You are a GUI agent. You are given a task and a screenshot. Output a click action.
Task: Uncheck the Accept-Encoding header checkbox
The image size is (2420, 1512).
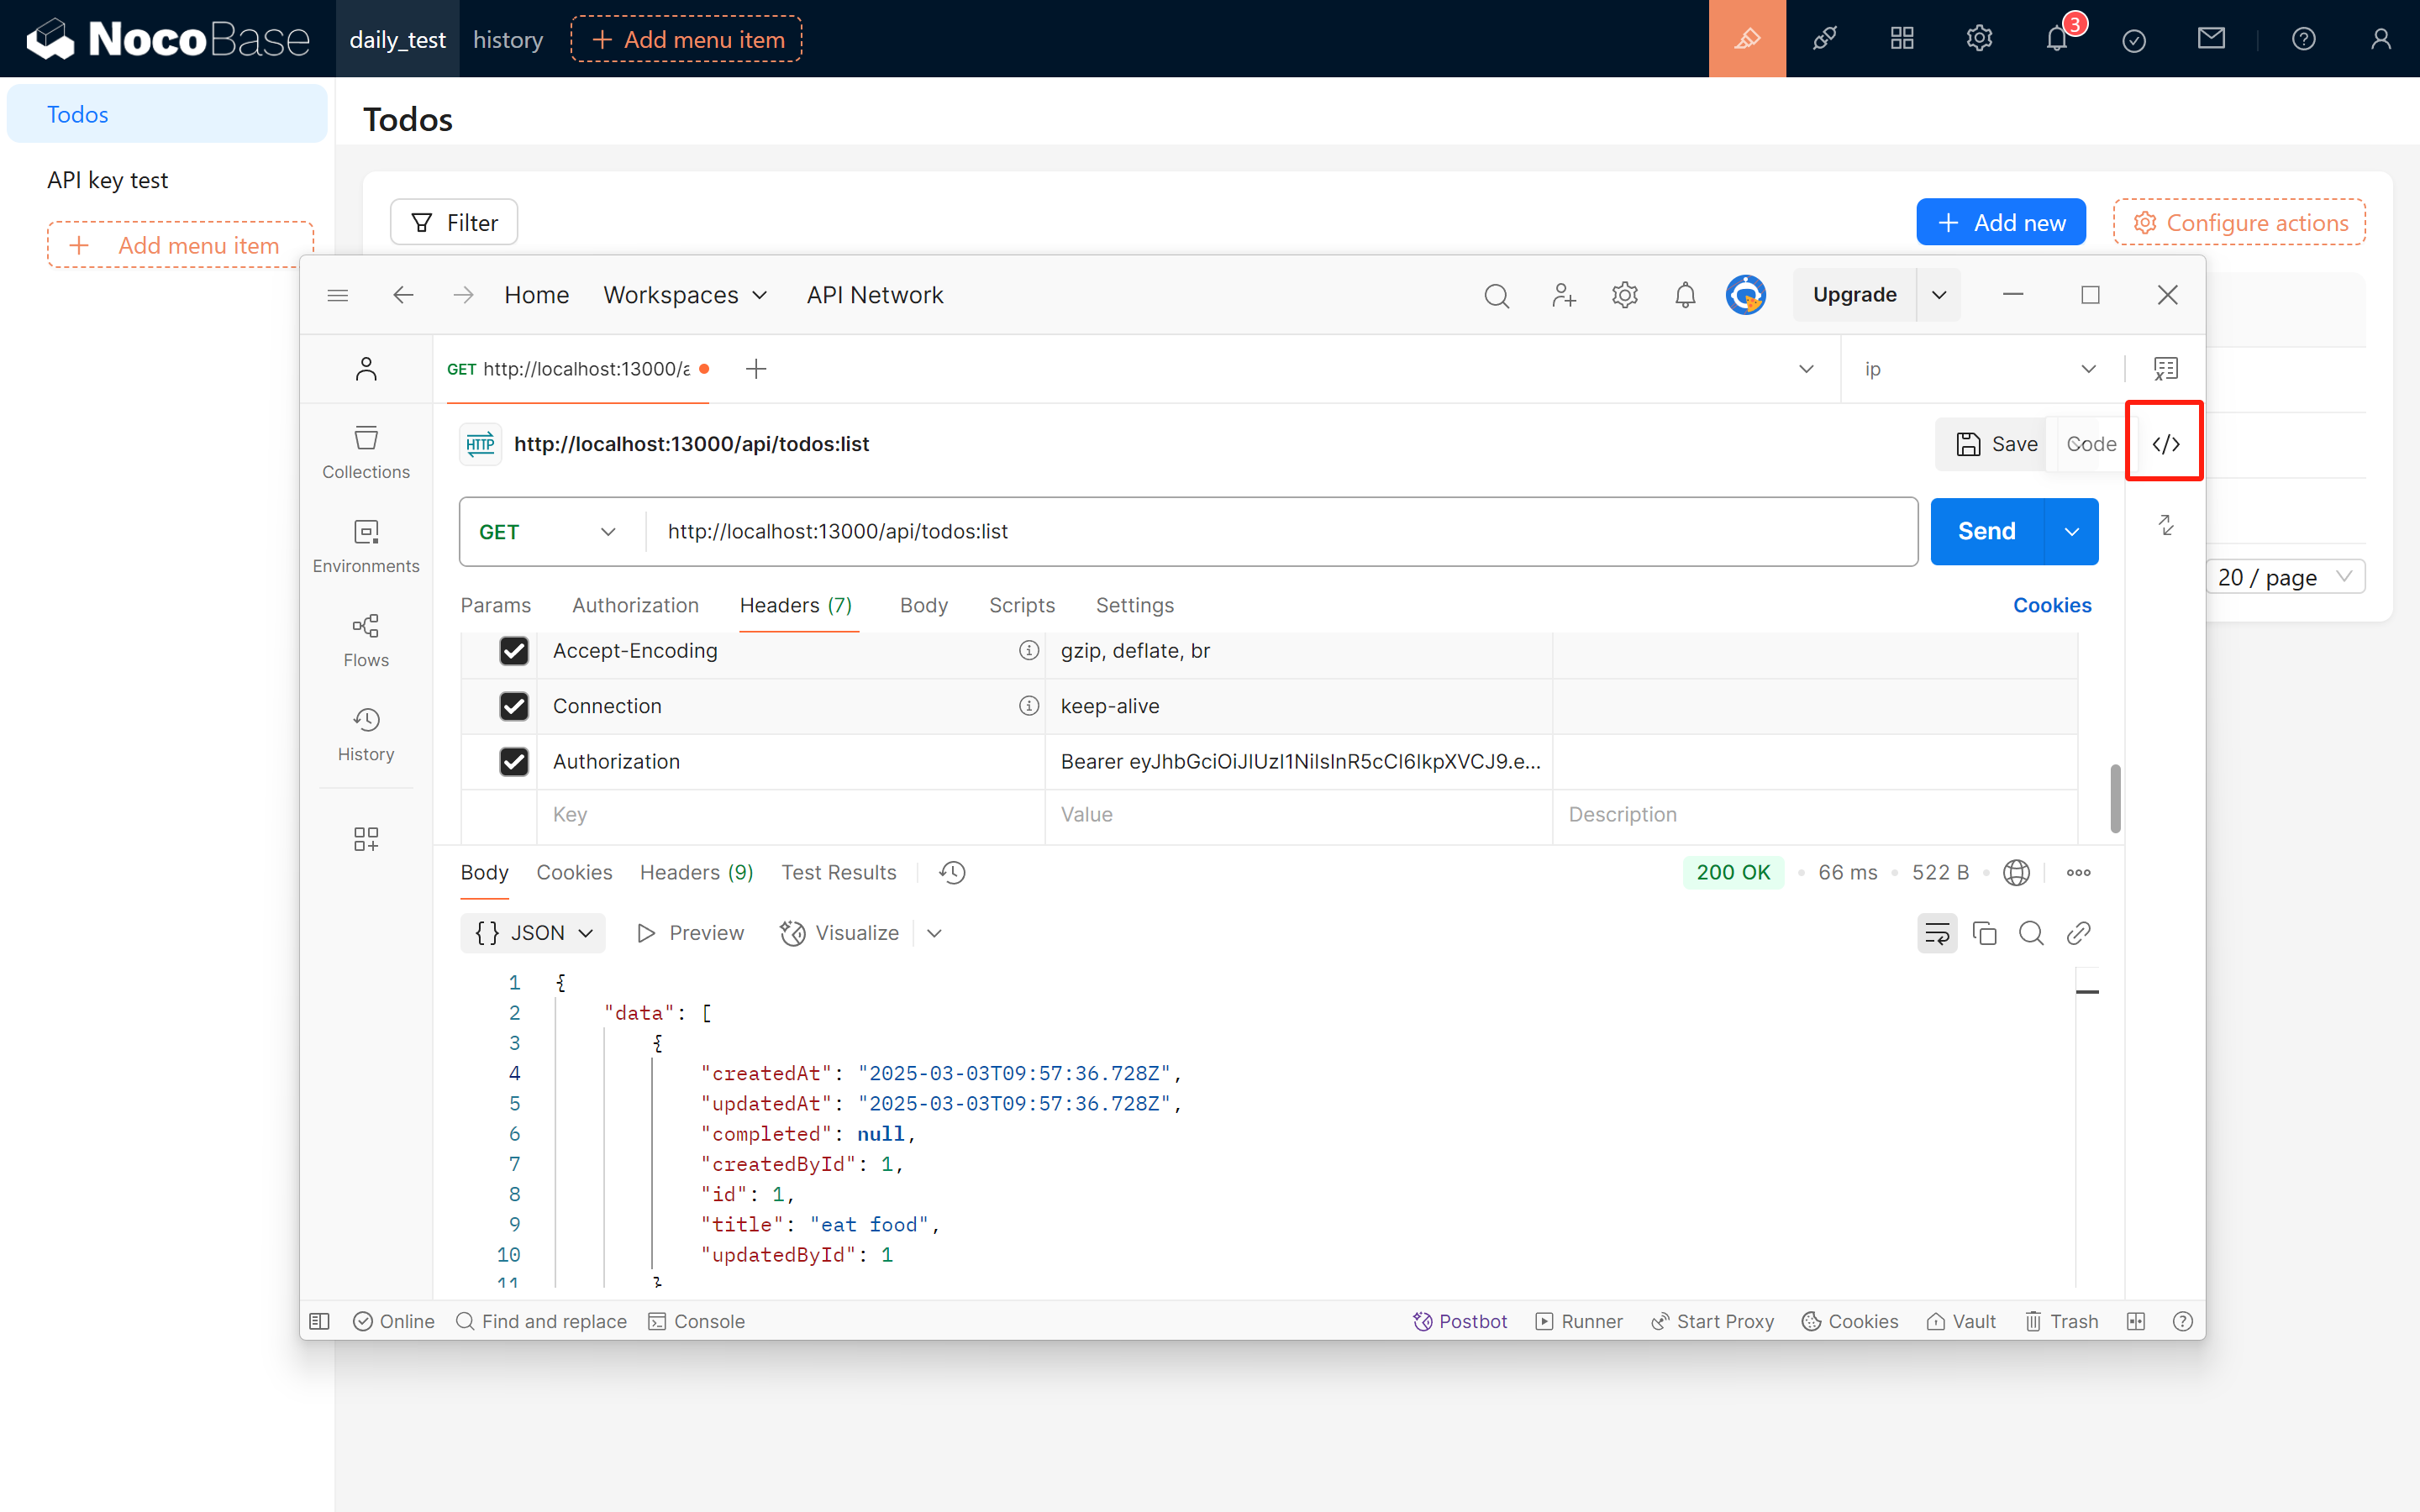click(x=514, y=651)
